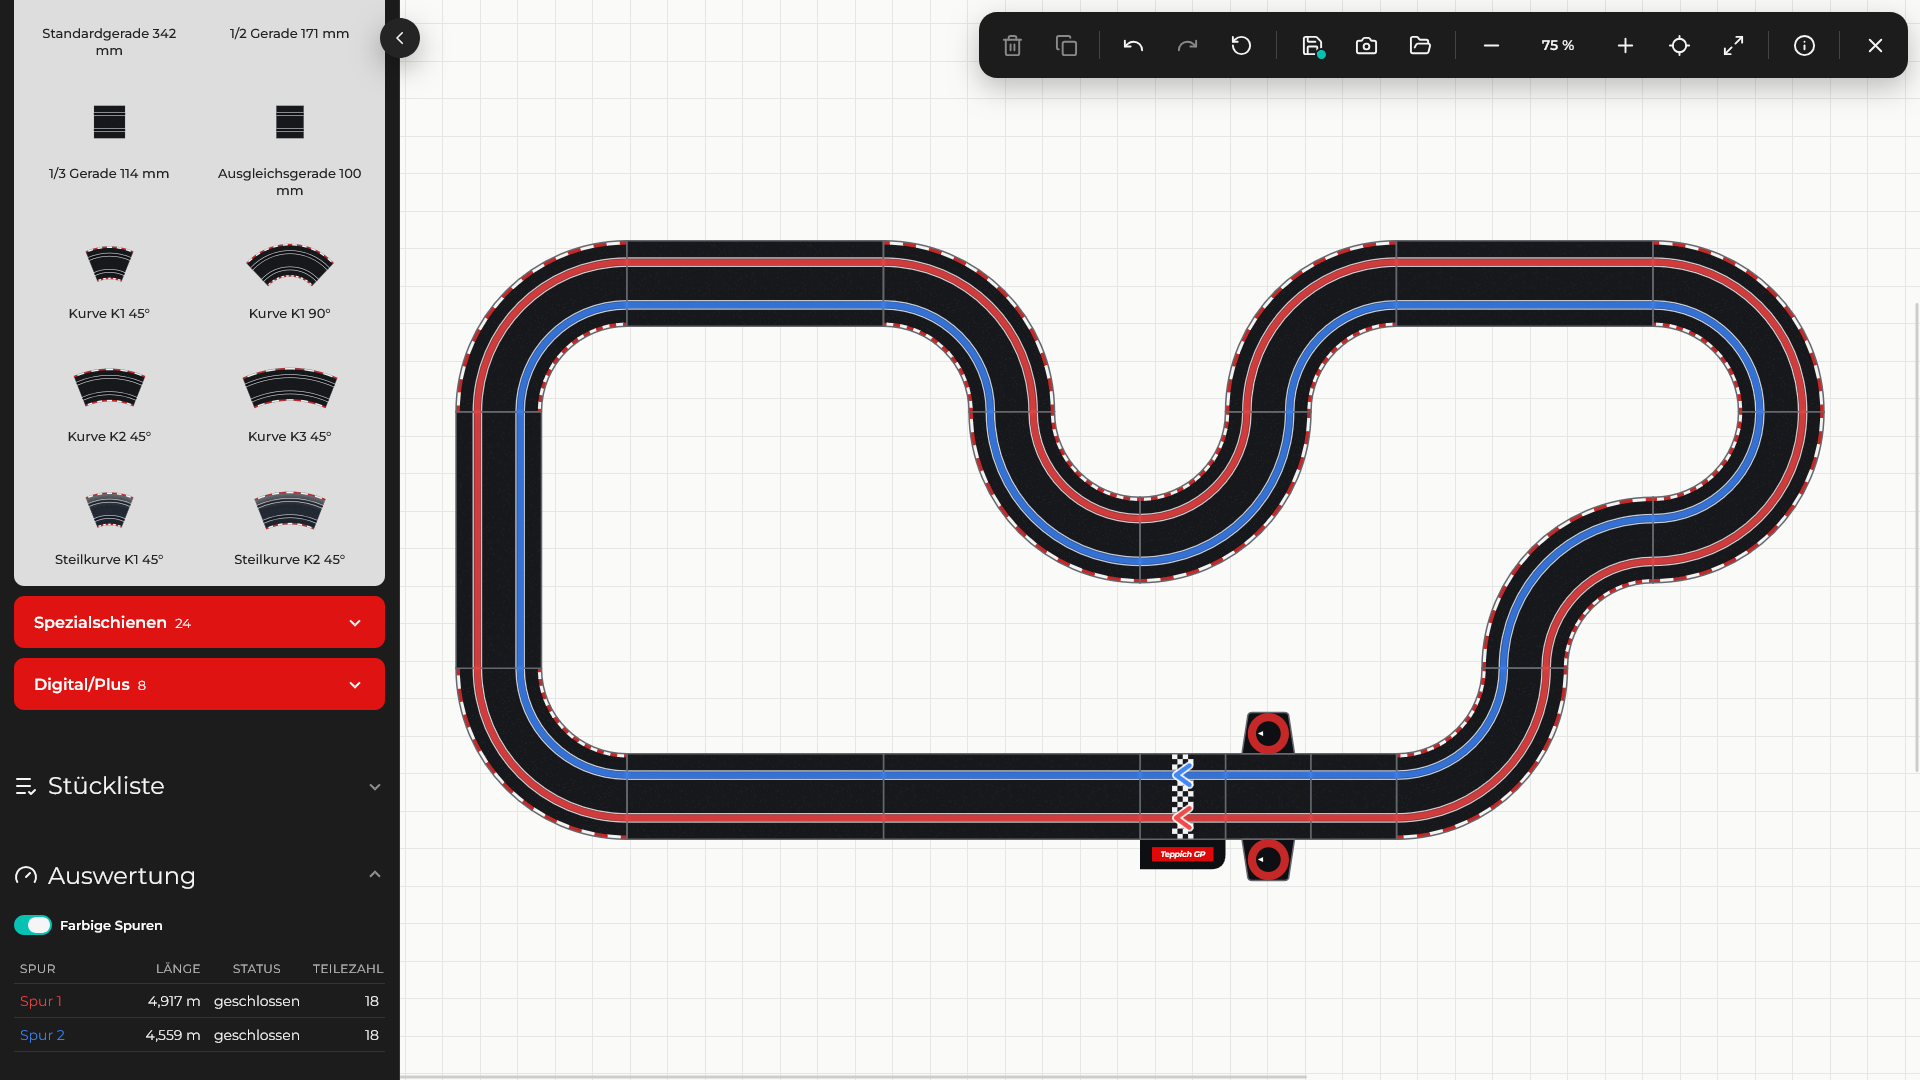Click the Spur 2 row label
Viewport: 1920px width, 1080px height.
pyautogui.click(x=42, y=1035)
